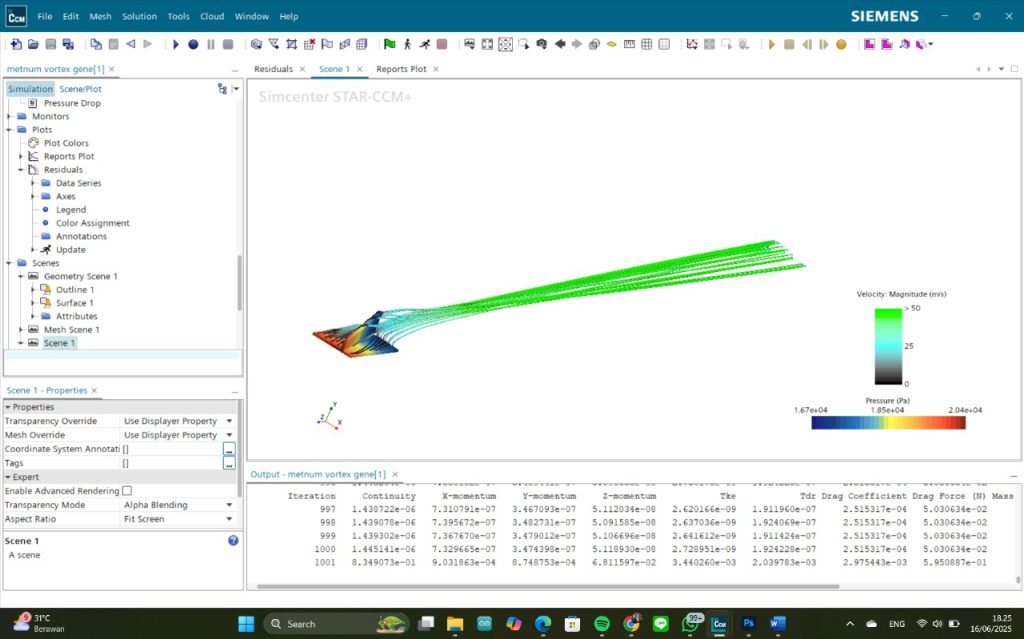Click the New Simulation toolbar icon
Viewport: 1024px width, 639px height.
coord(16,44)
